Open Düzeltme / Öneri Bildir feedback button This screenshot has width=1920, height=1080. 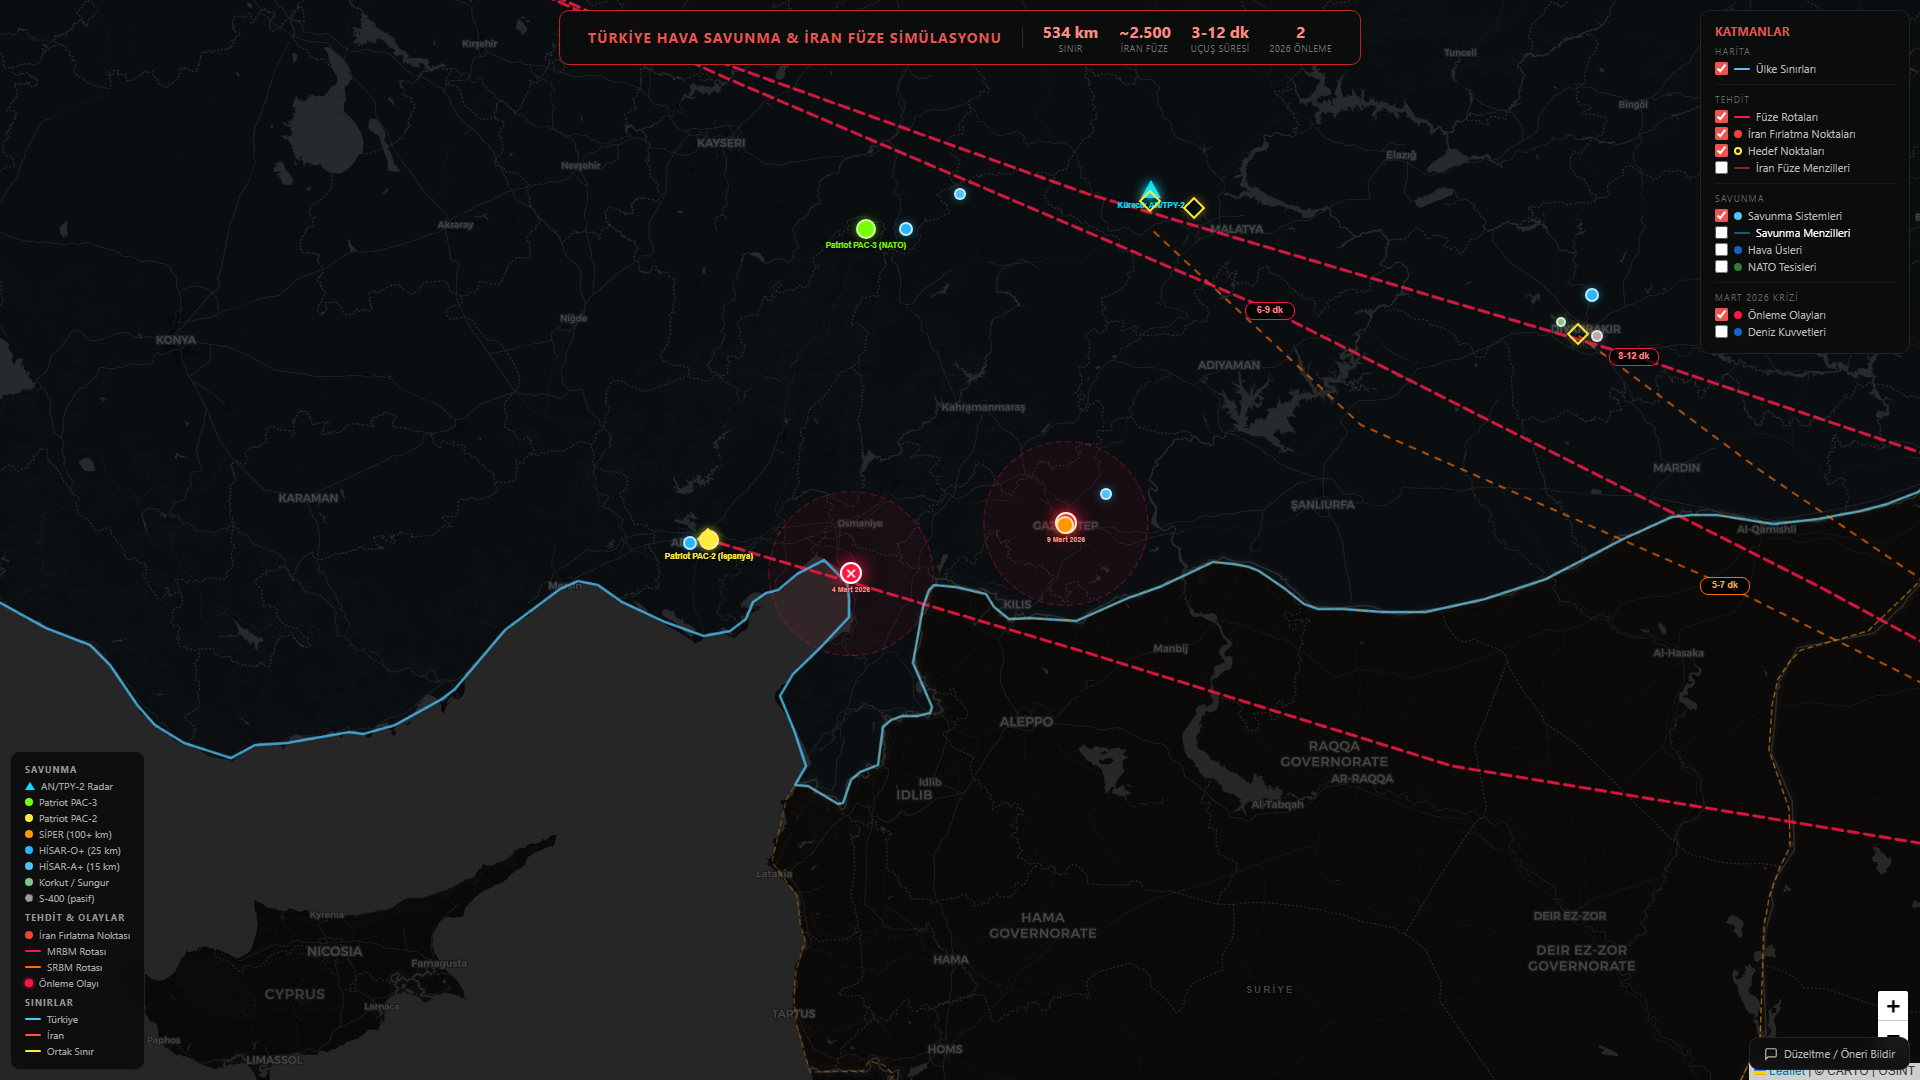coord(1829,1054)
